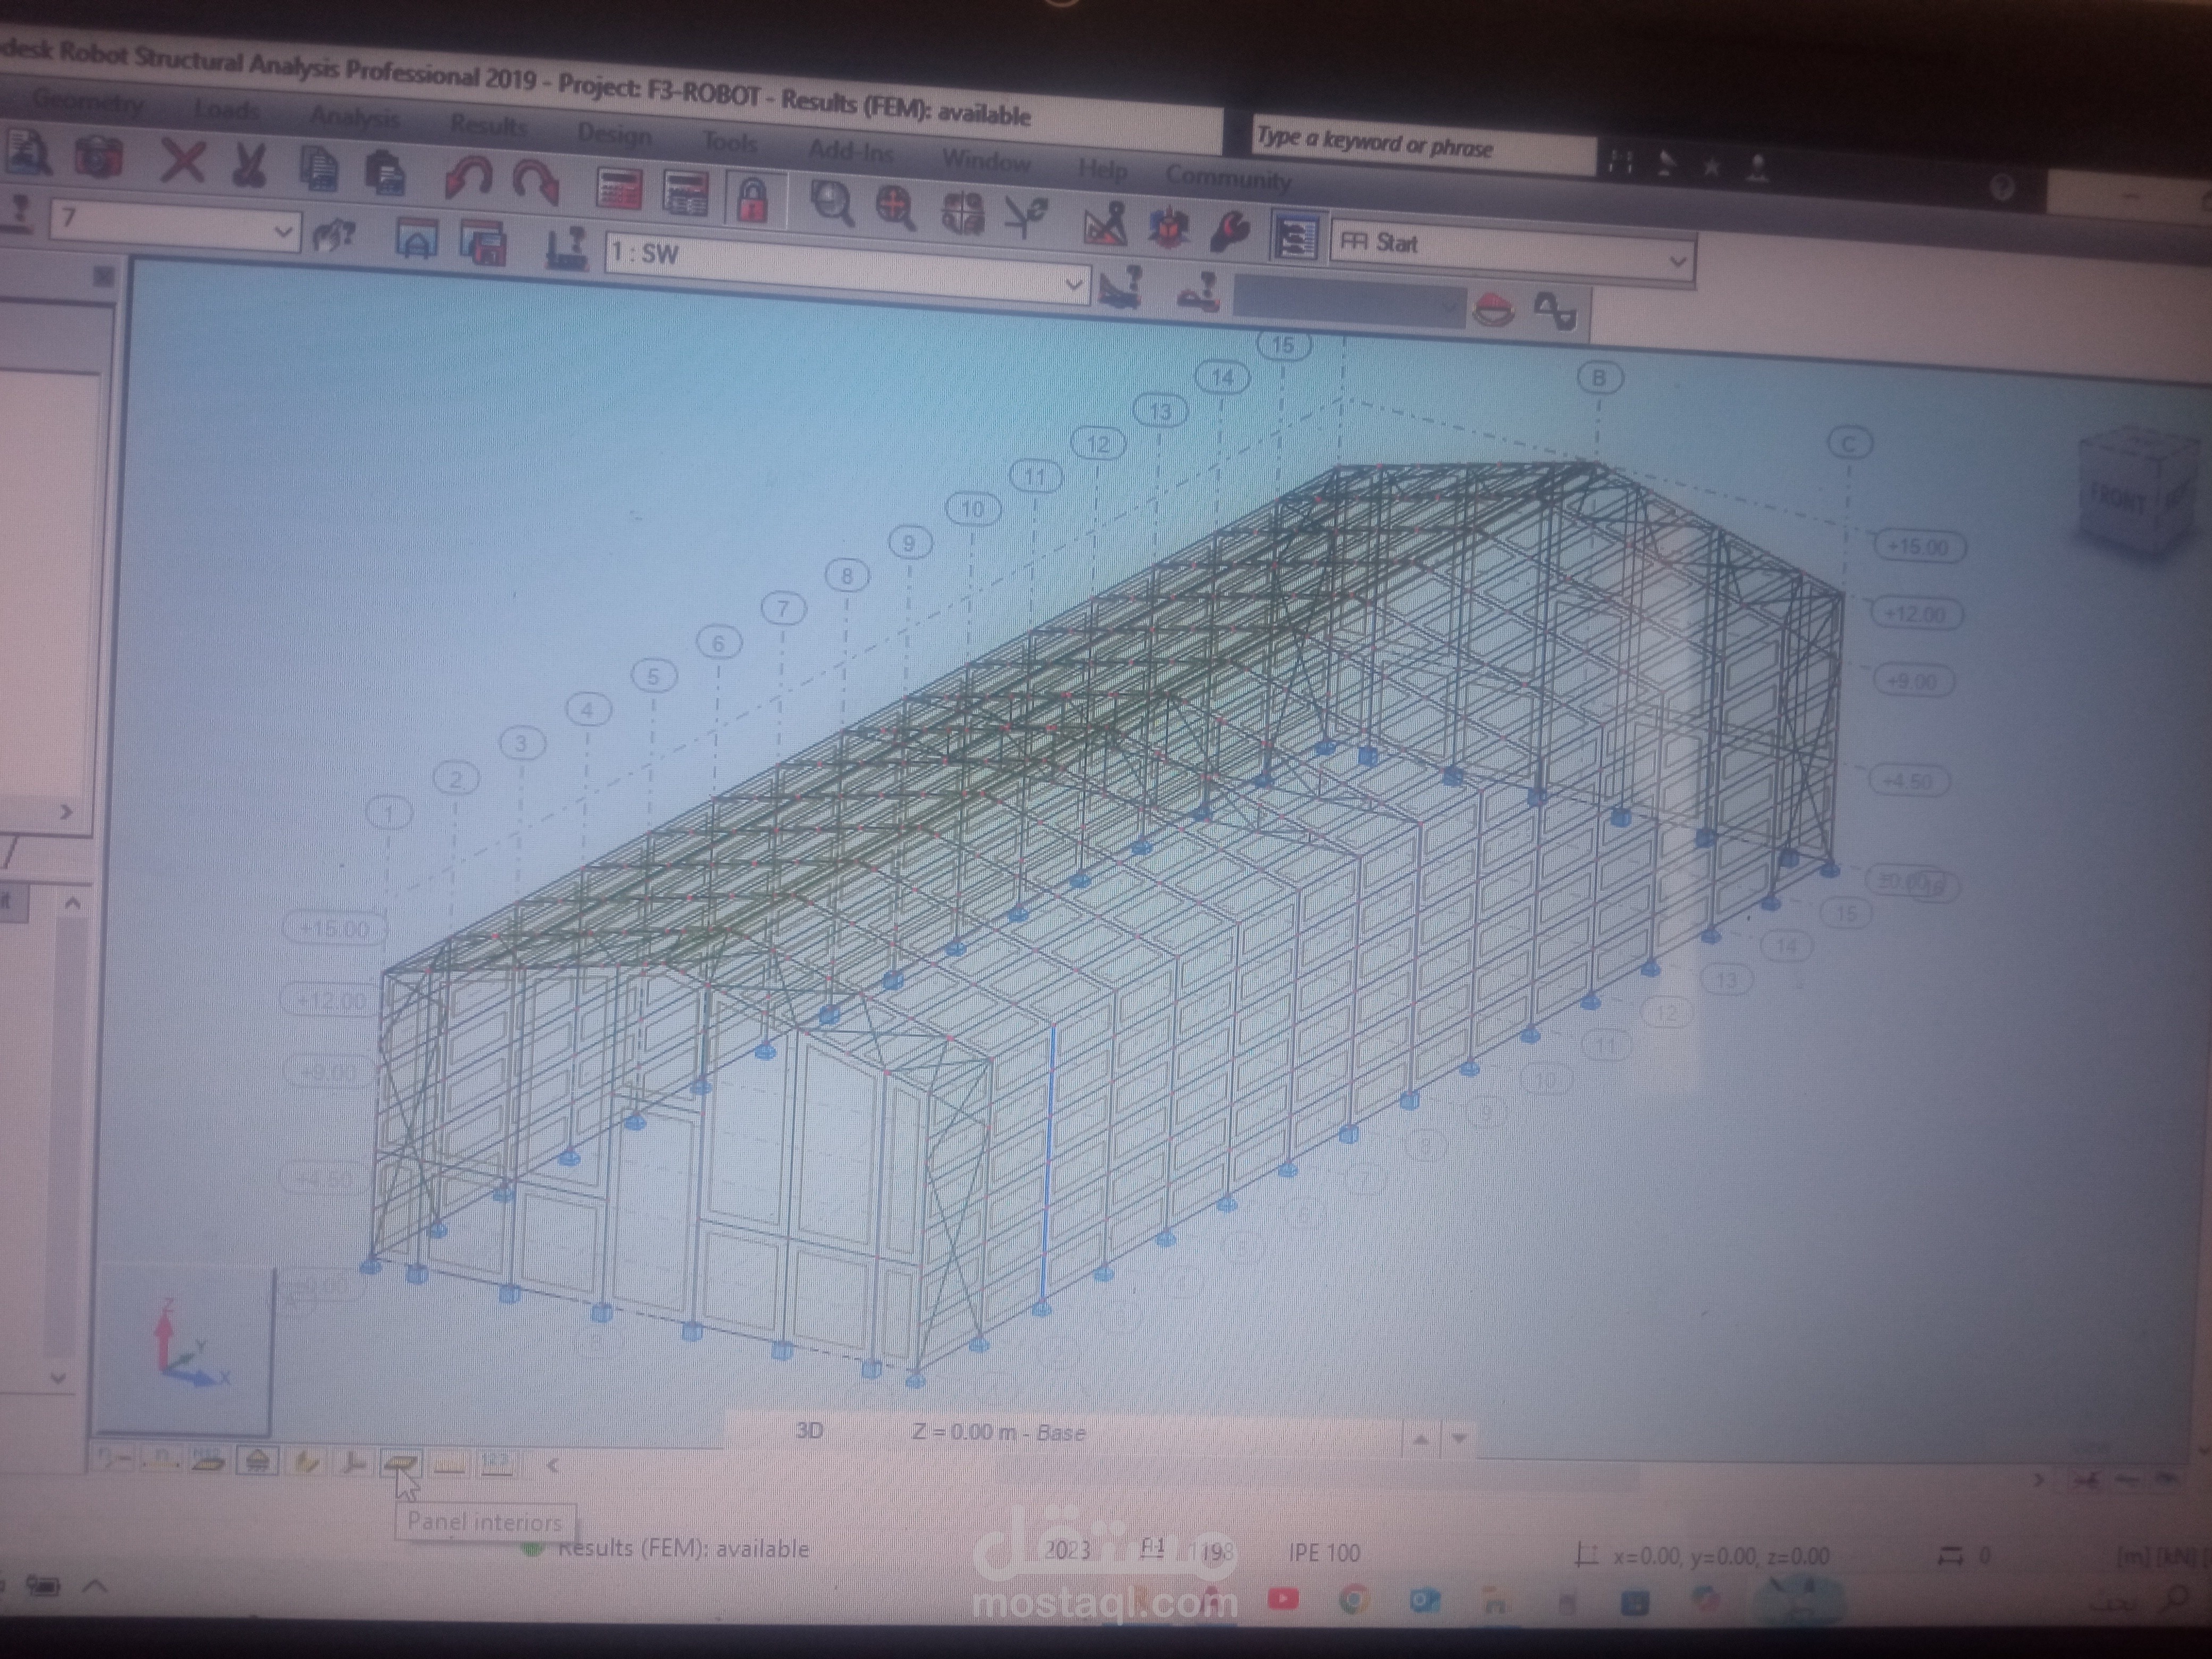This screenshot has width=2212, height=1659.
Task: Click the left panel scroll-up arrow
Action: (72, 904)
